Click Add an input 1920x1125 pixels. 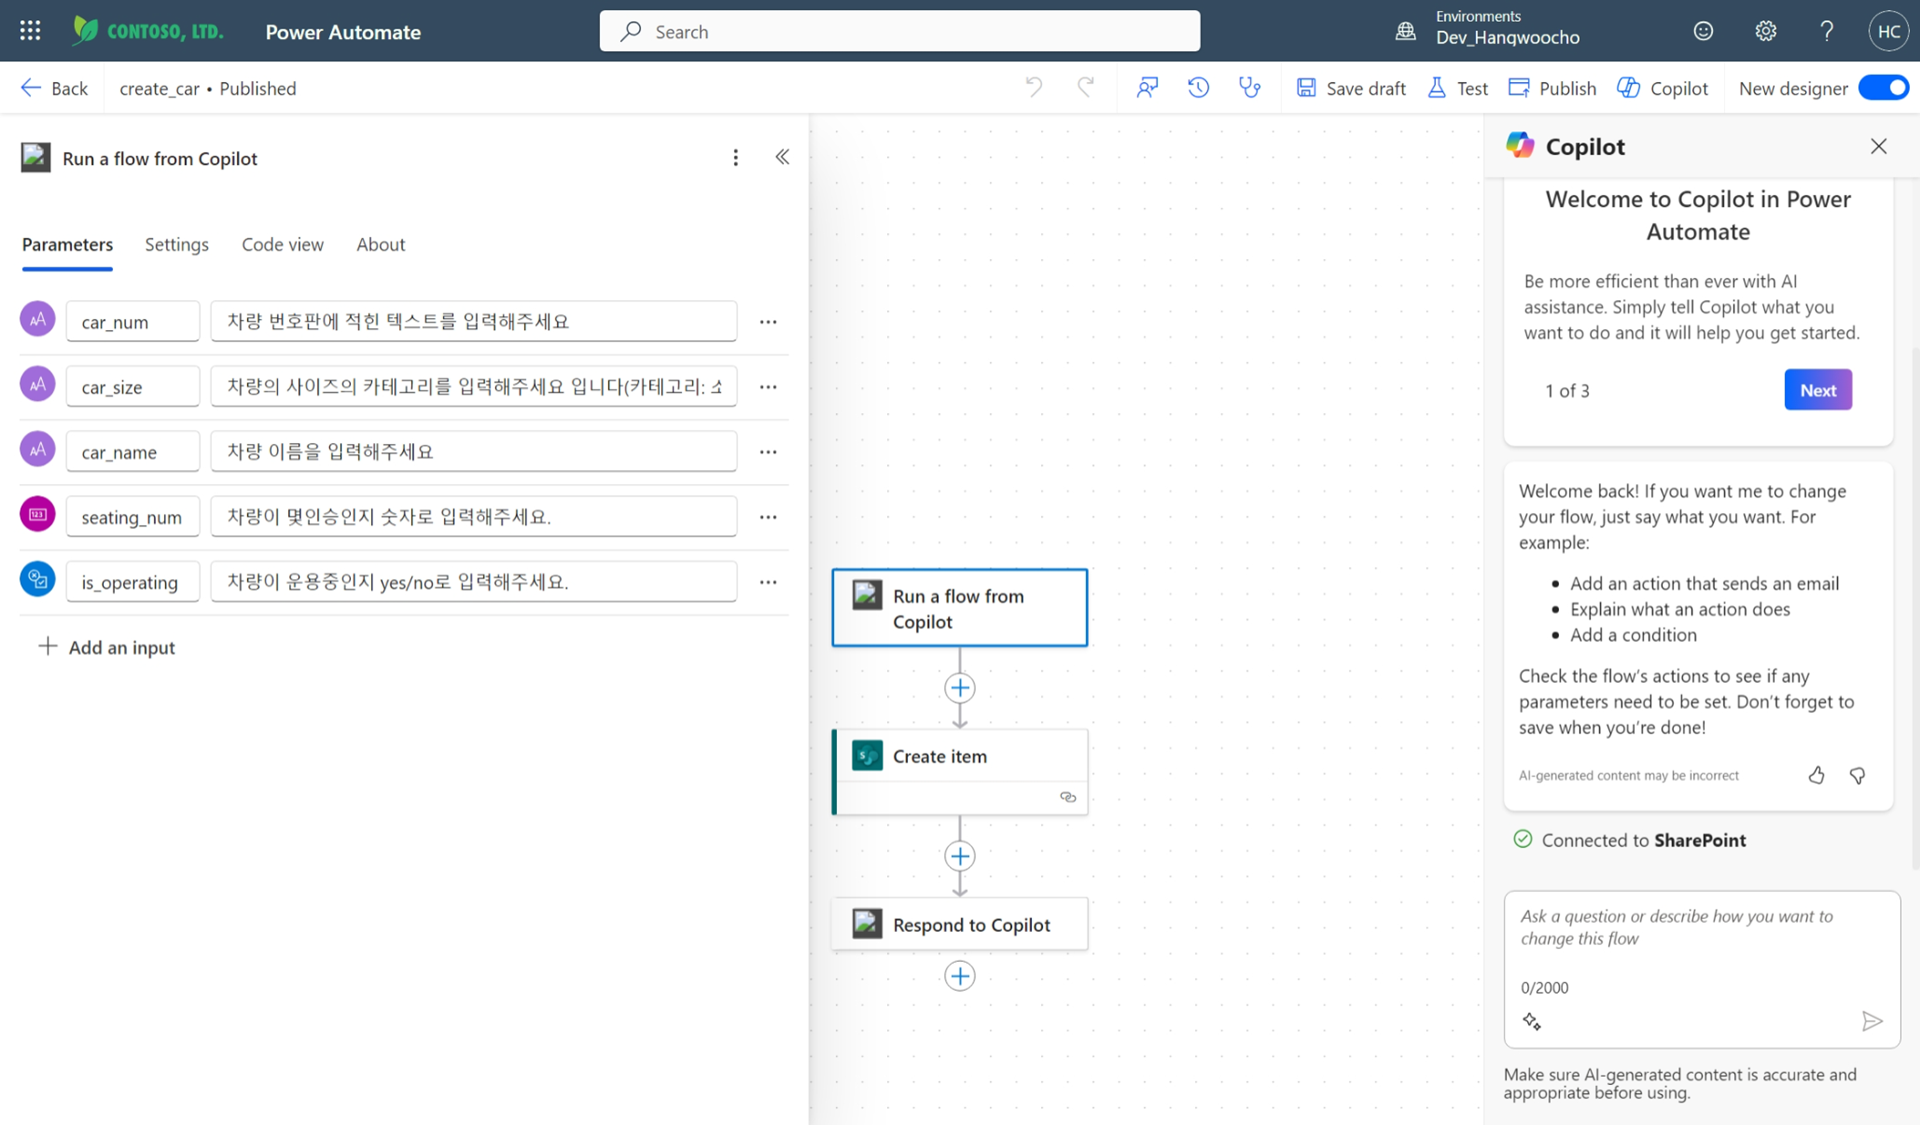pyautogui.click(x=106, y=647)
